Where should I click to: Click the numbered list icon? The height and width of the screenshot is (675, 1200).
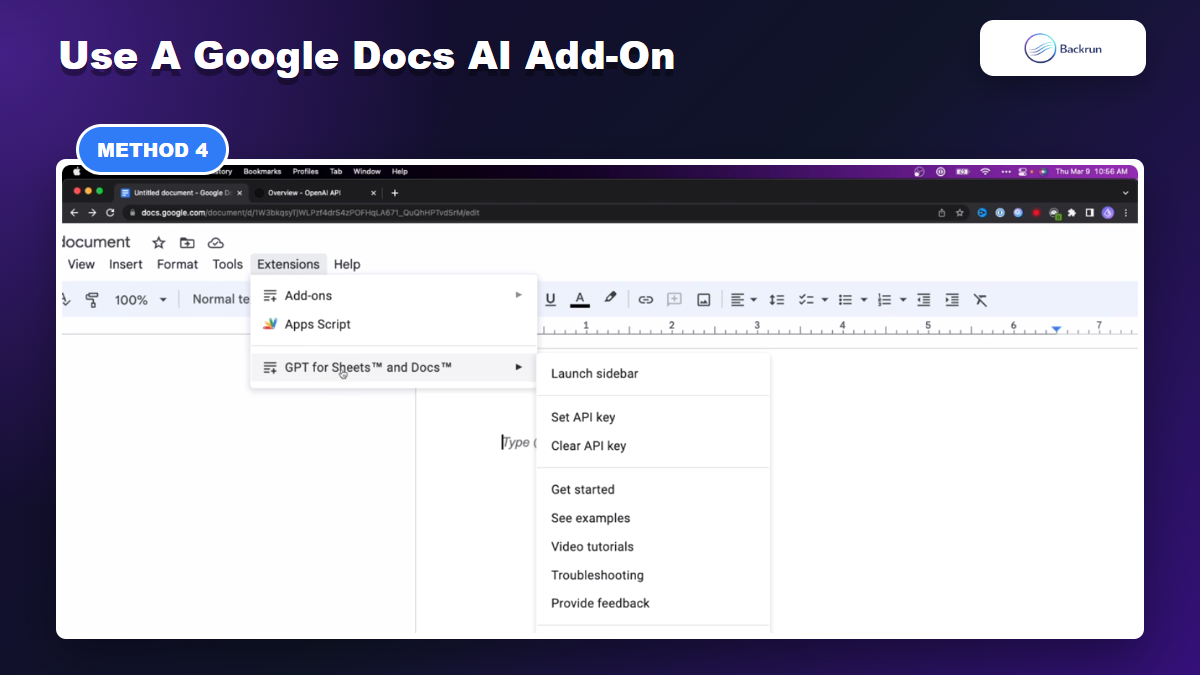[x=884, y=299]
